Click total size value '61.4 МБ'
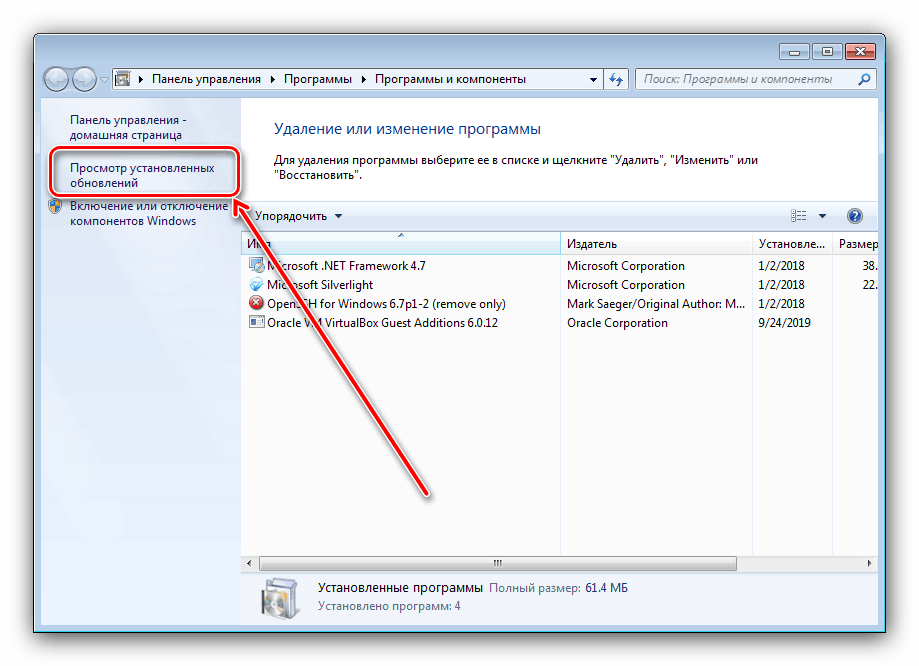 (606, 588)
